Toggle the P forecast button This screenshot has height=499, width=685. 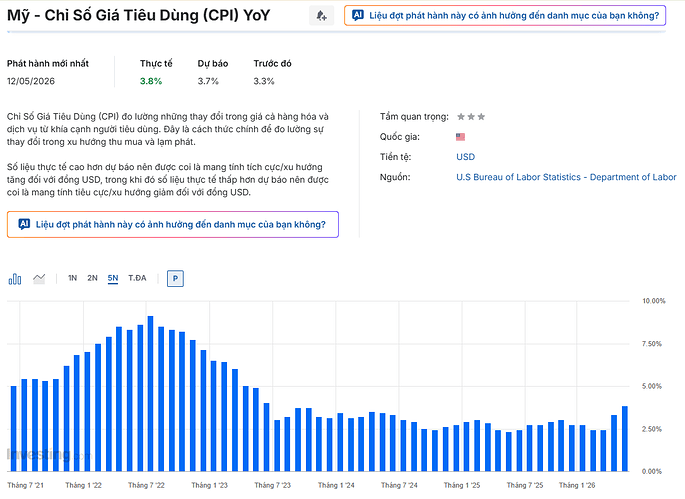click(175, 278)
